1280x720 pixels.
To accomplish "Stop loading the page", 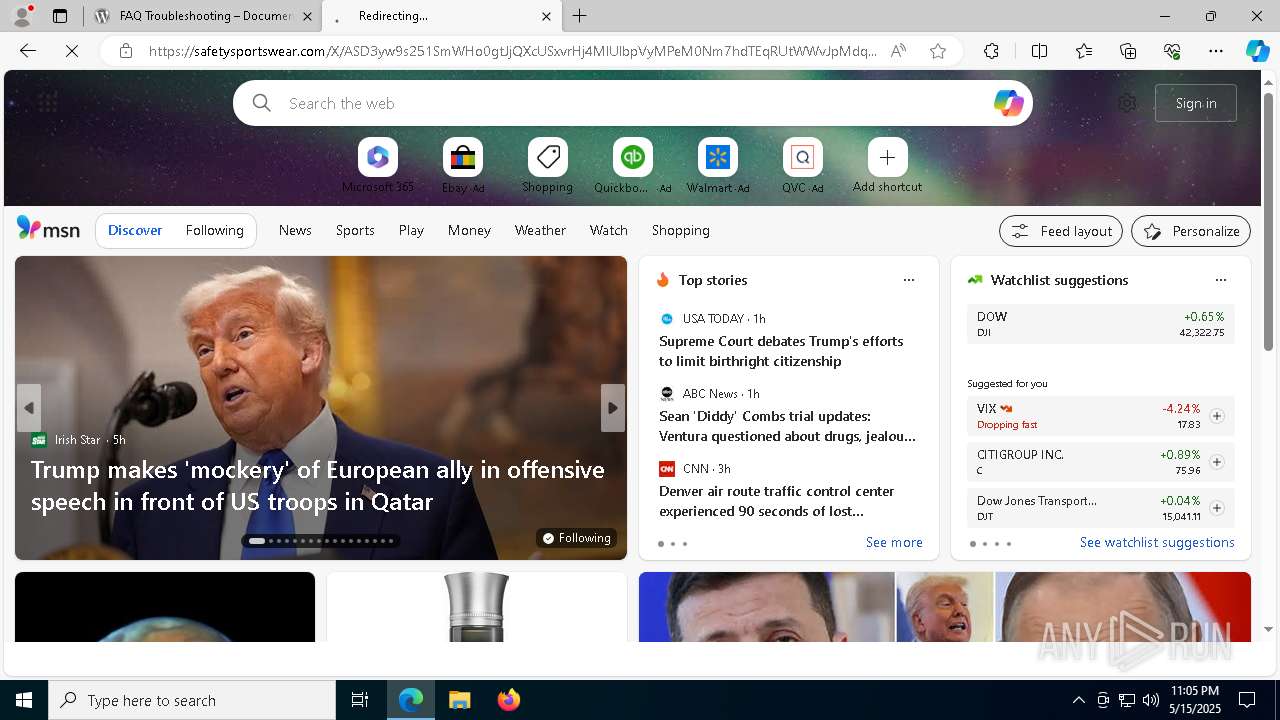I will (72, 51).
